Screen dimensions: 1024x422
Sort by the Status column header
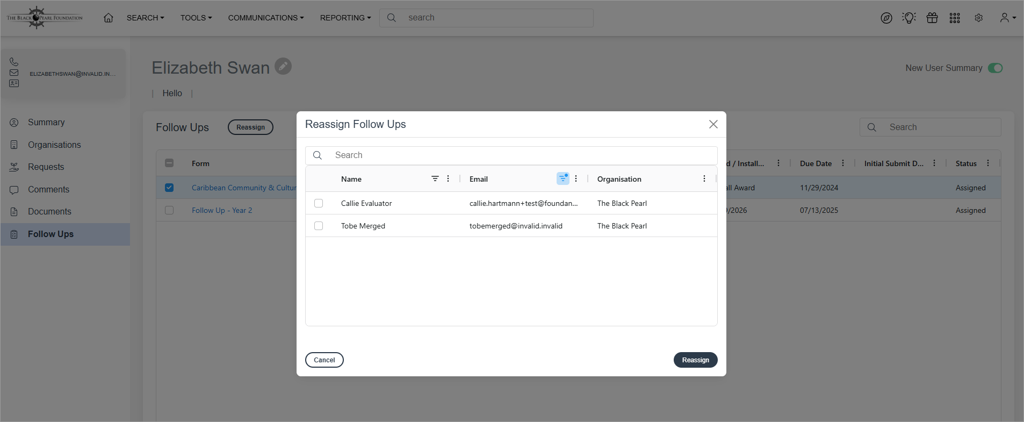click(966, 163)
